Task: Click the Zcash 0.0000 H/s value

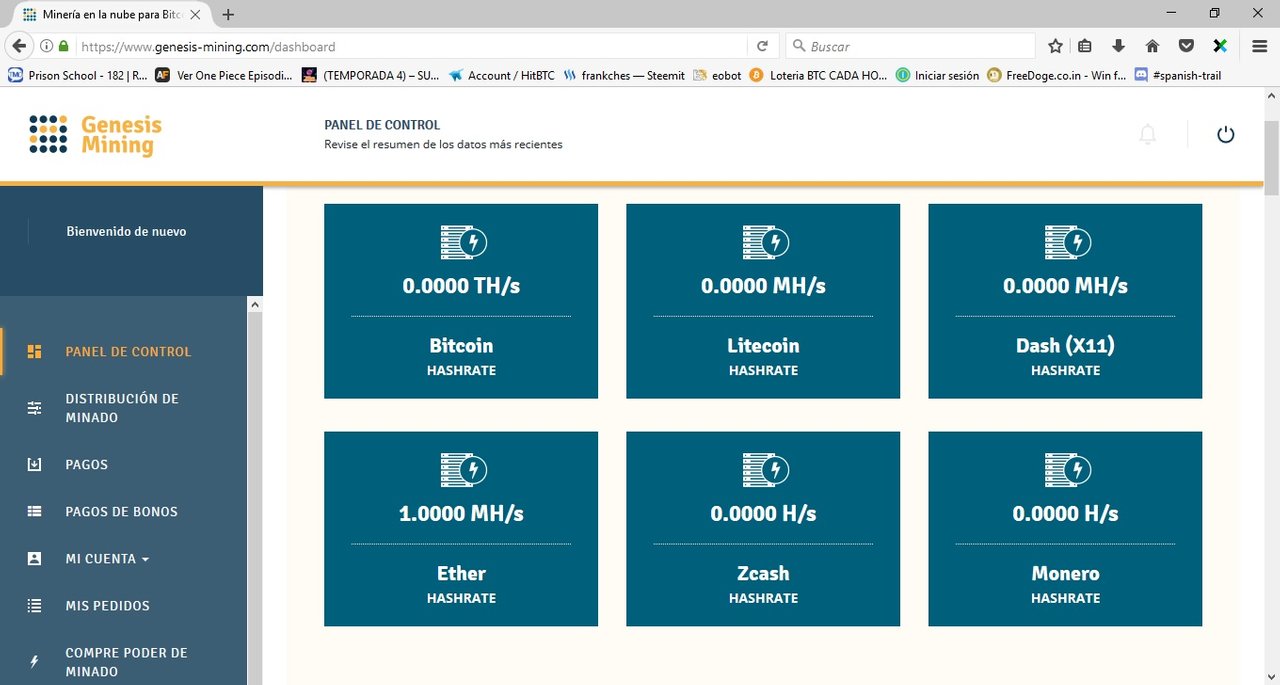Action: (x=763, y=514)
